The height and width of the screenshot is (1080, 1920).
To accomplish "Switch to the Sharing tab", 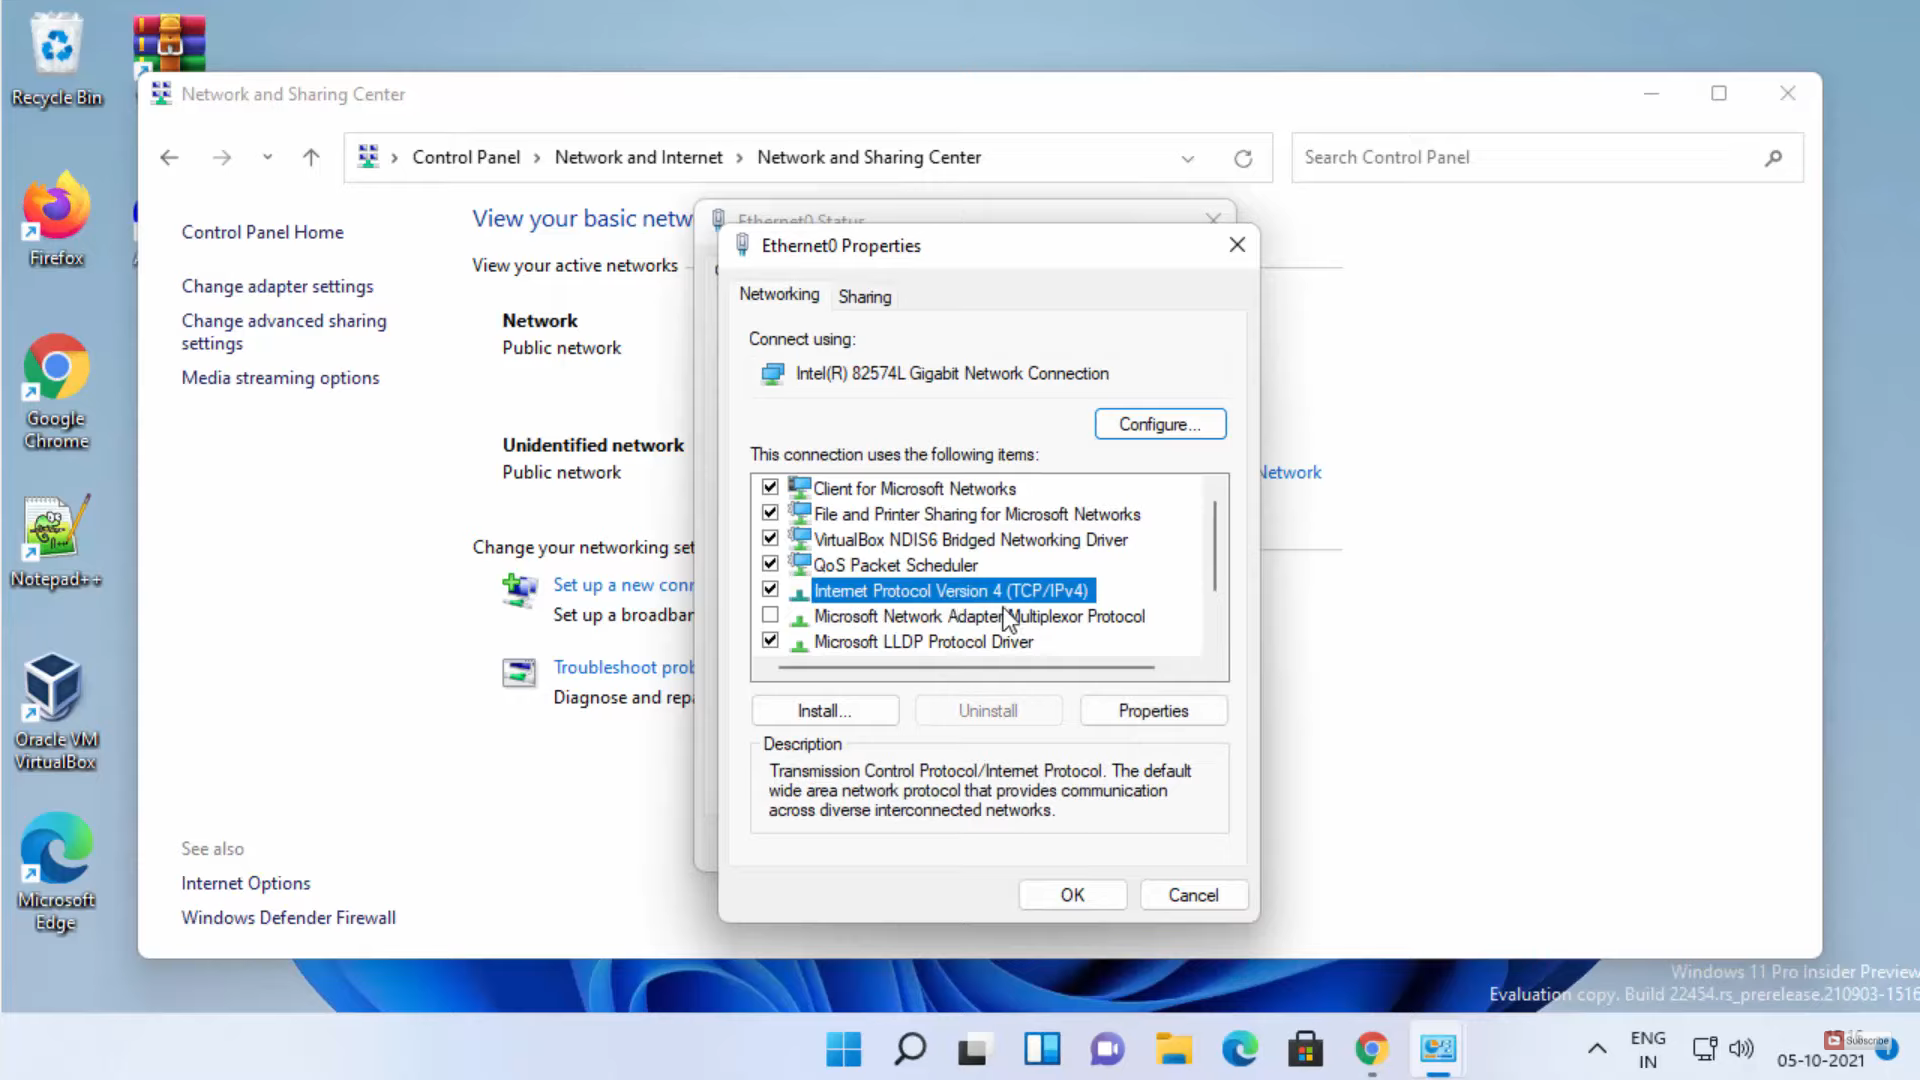I will pos(864,297).
